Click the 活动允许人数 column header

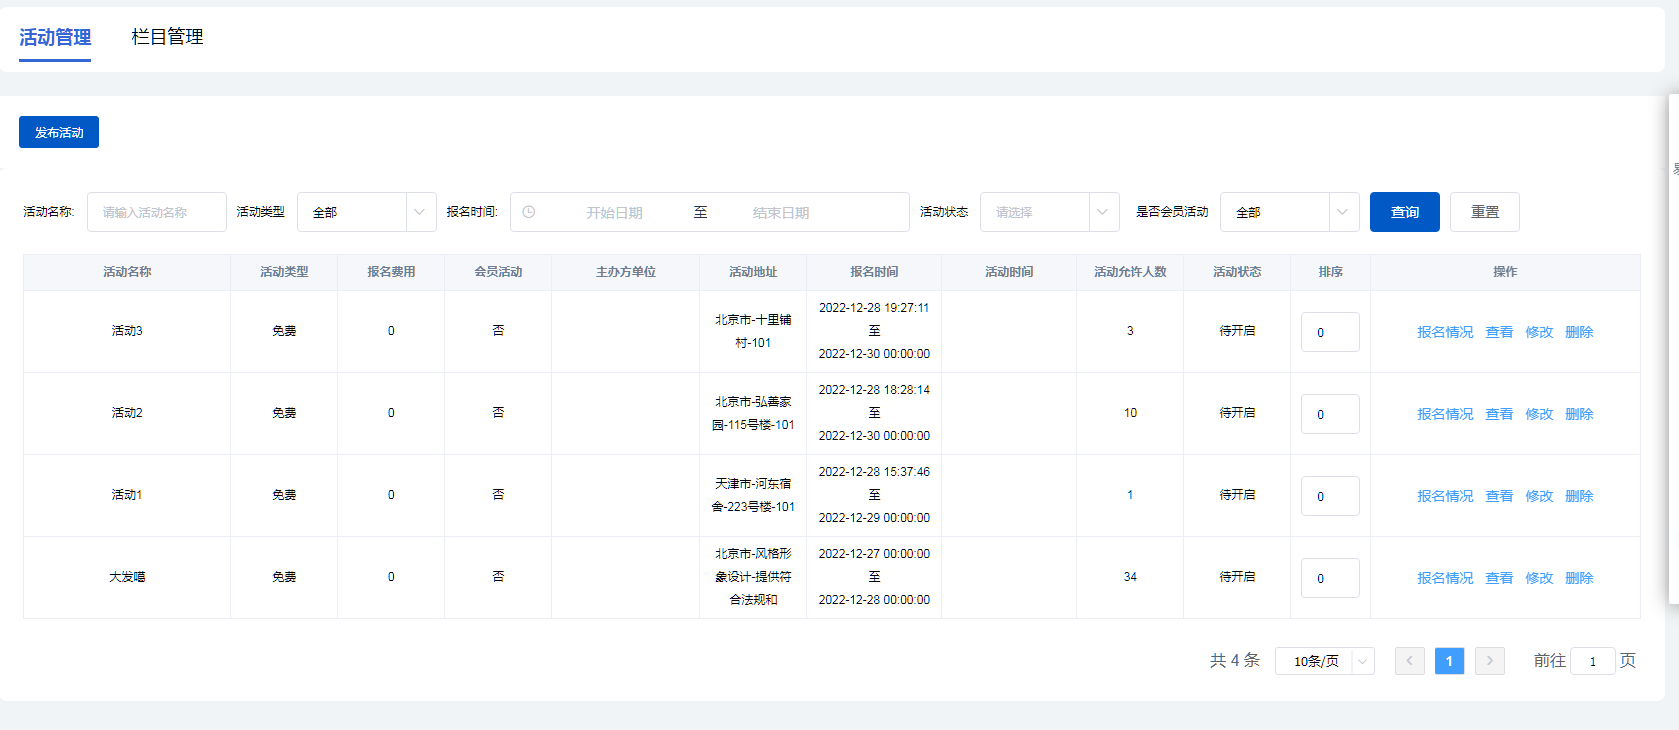pyautogui.click(x=1130, y=272)
